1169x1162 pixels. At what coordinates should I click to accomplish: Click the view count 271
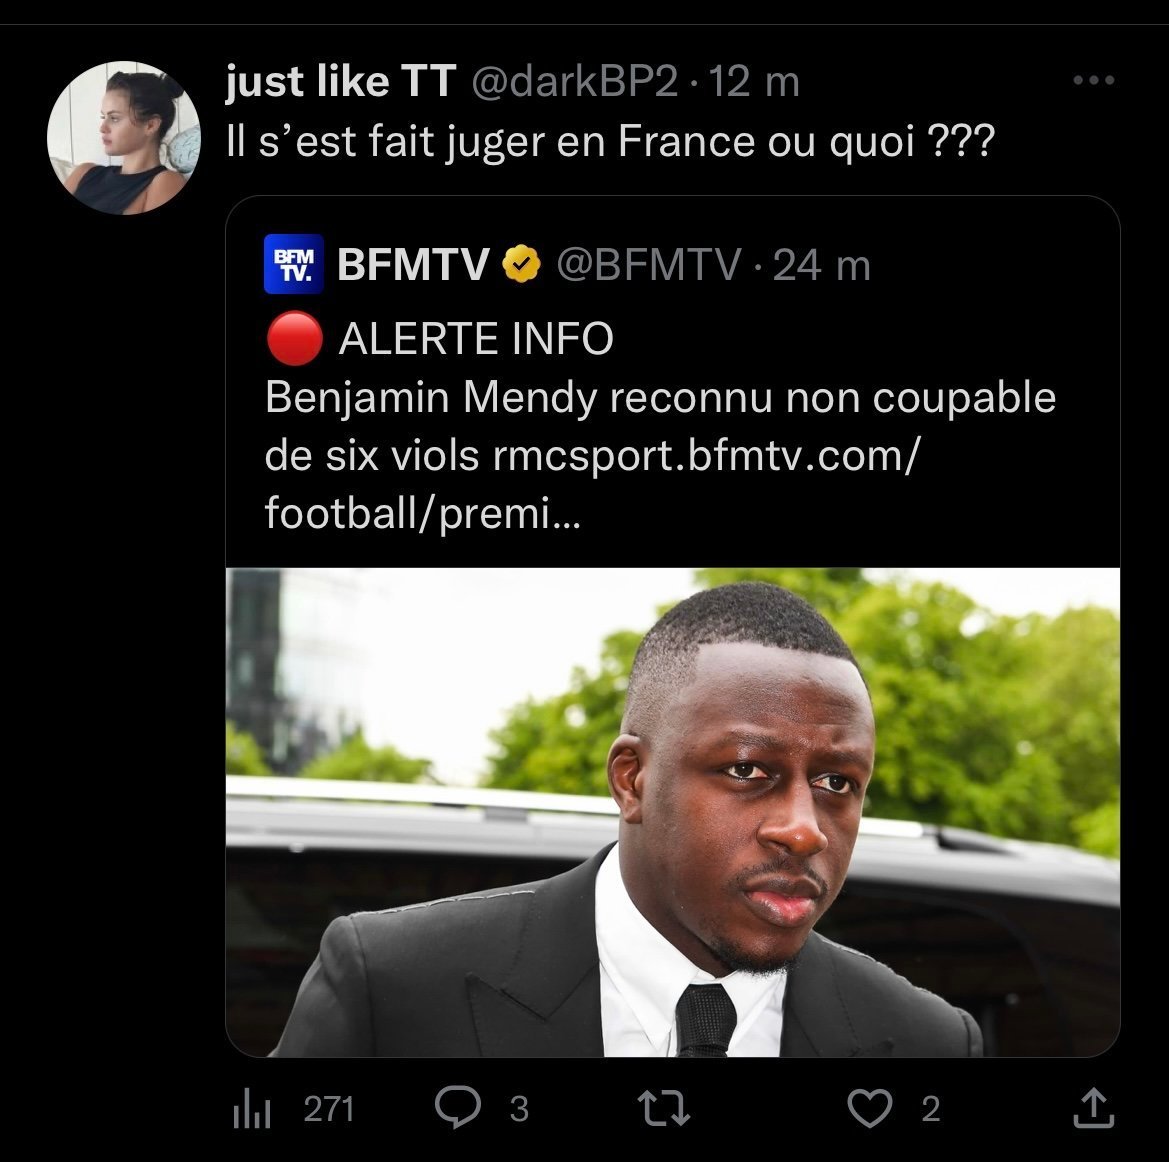(x=329, y=1108)
